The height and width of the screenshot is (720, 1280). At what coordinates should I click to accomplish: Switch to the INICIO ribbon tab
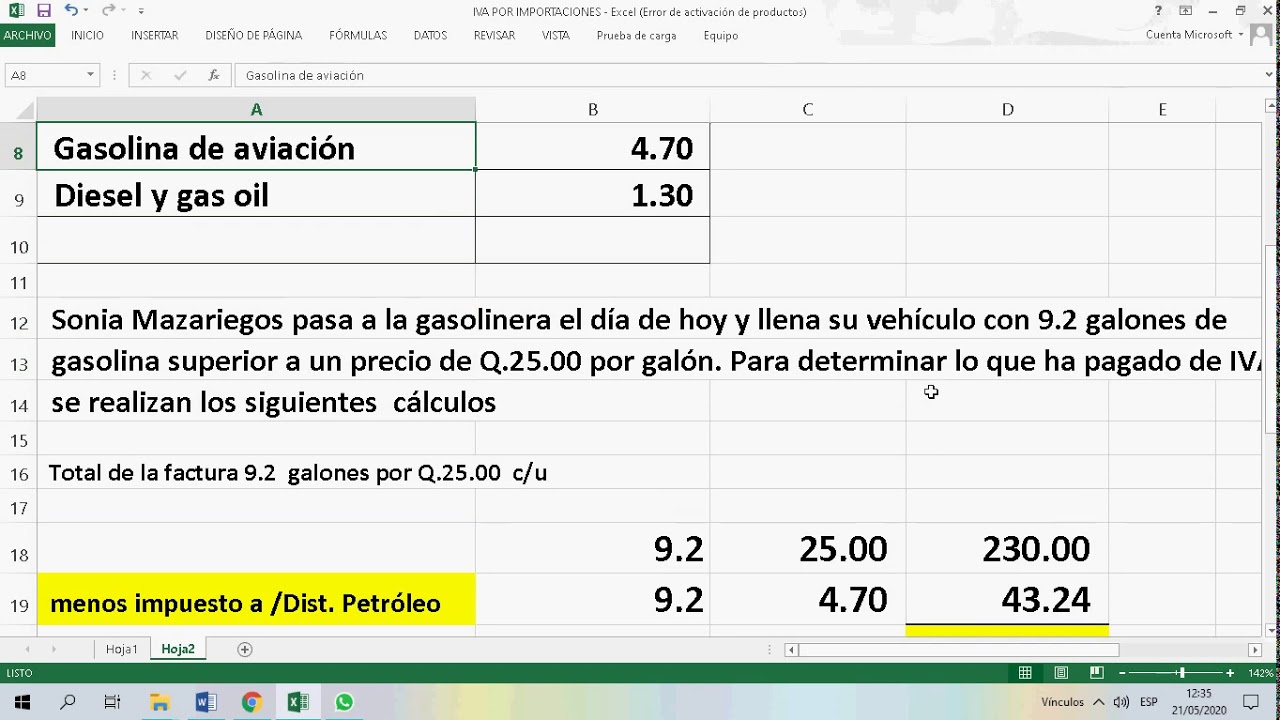click(x=87, y=35)
